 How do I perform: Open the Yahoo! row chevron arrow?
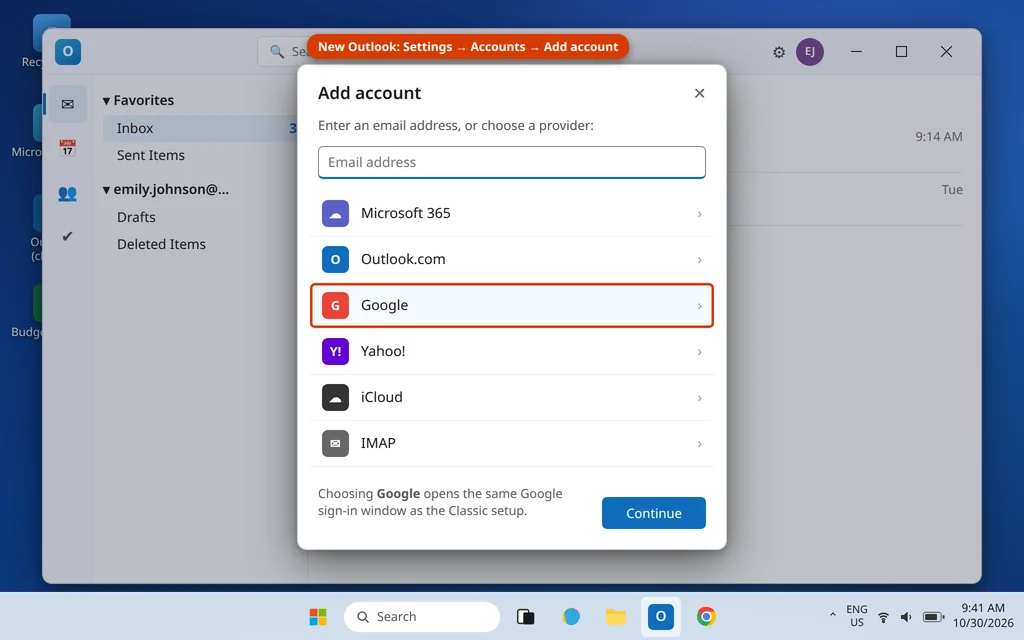(699, 352)
